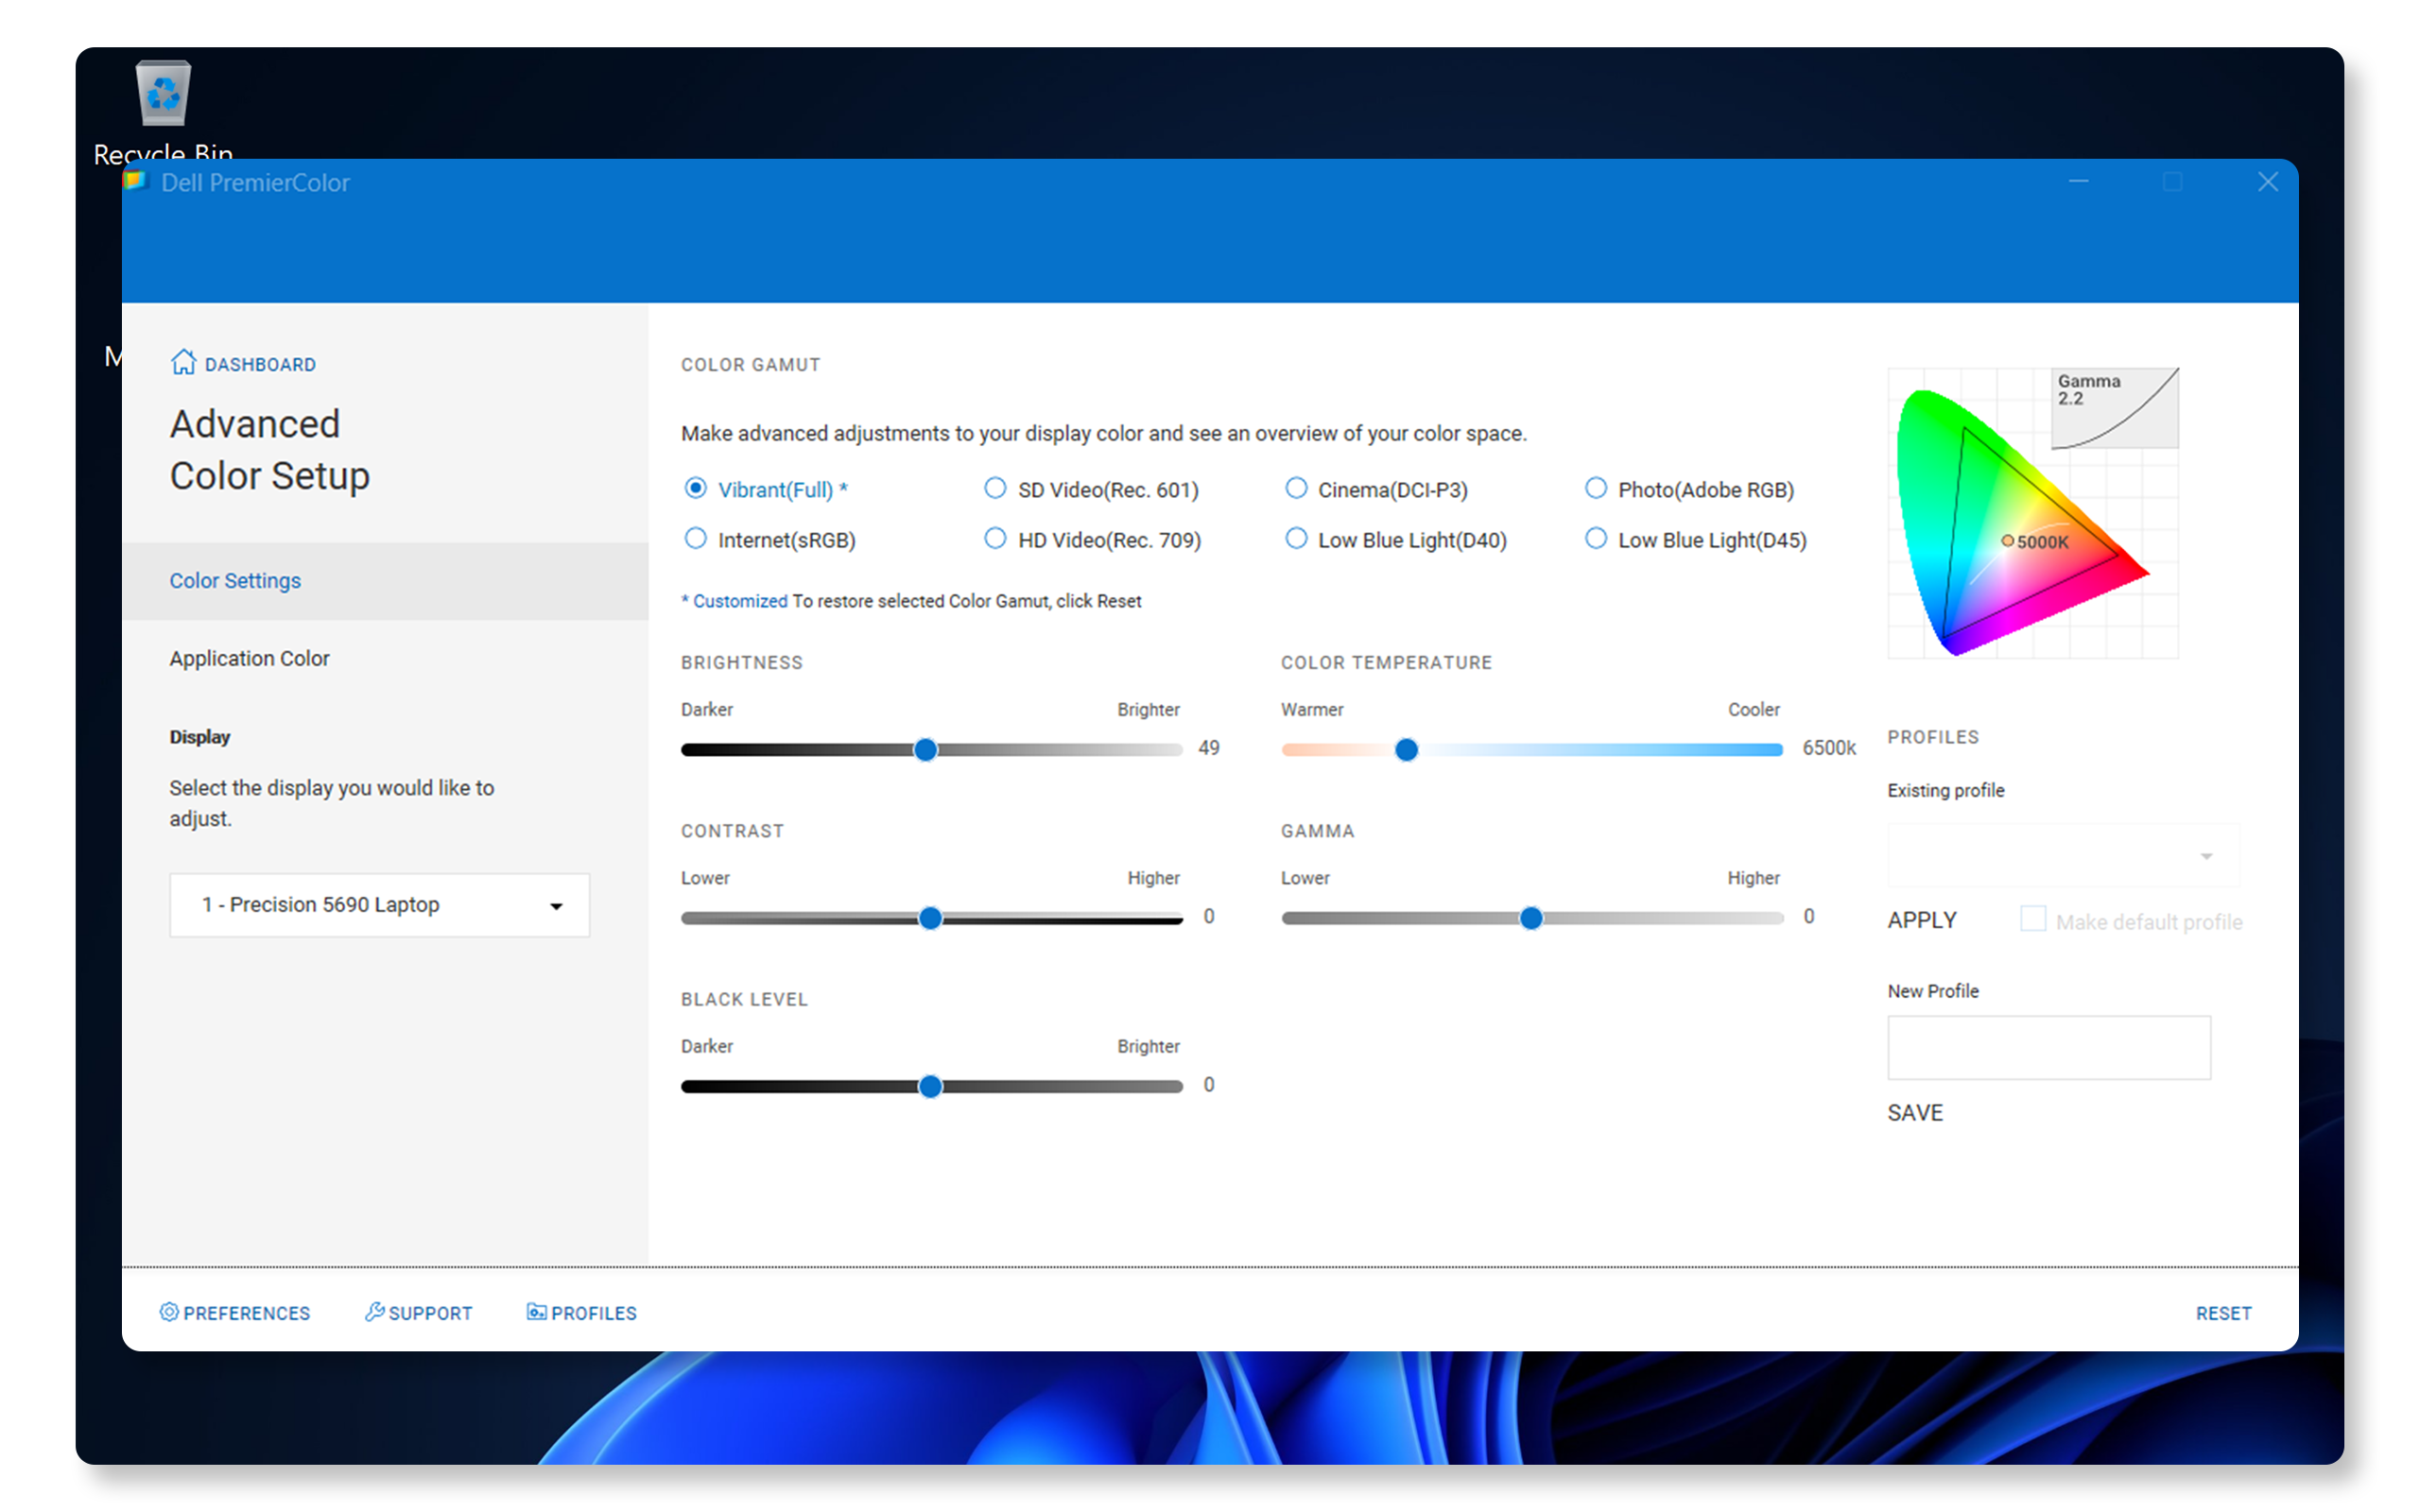Open Support from footer

click(430, 1313)
